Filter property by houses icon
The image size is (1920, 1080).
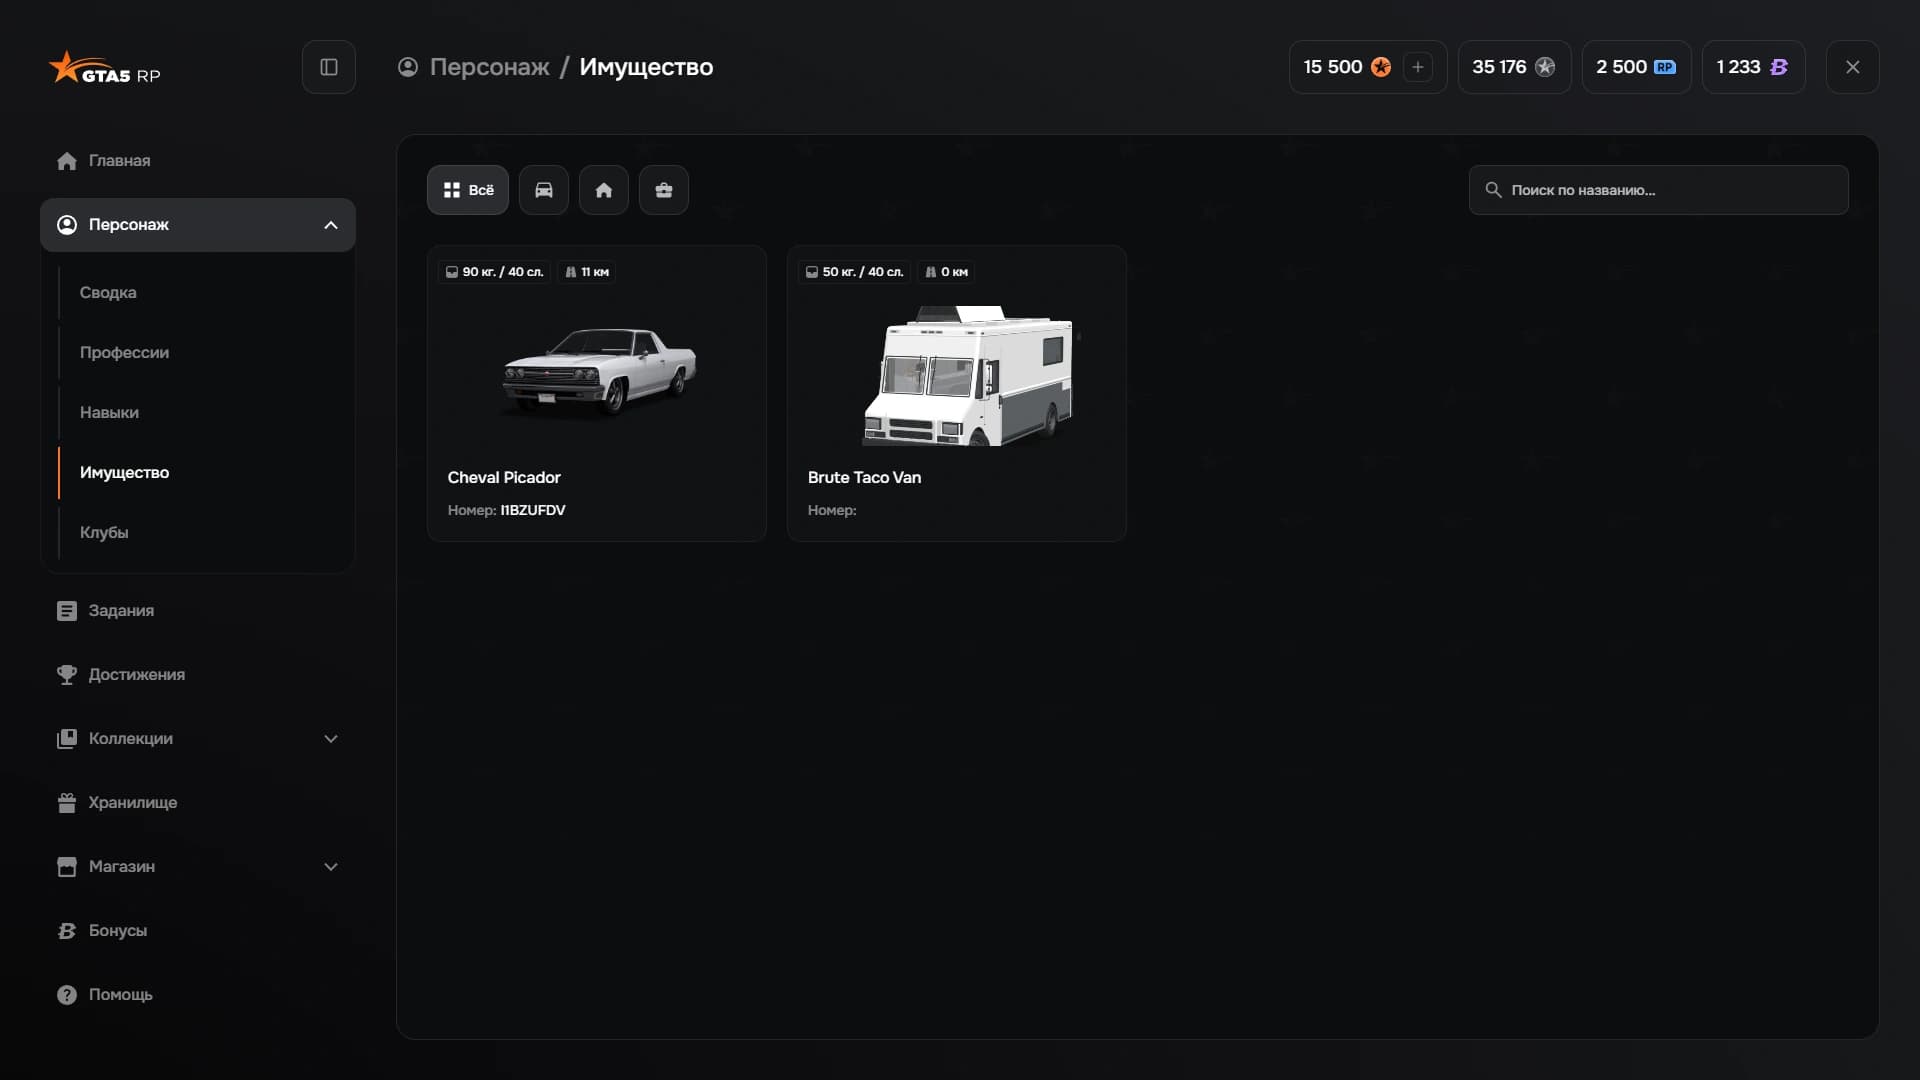[604, 190]
